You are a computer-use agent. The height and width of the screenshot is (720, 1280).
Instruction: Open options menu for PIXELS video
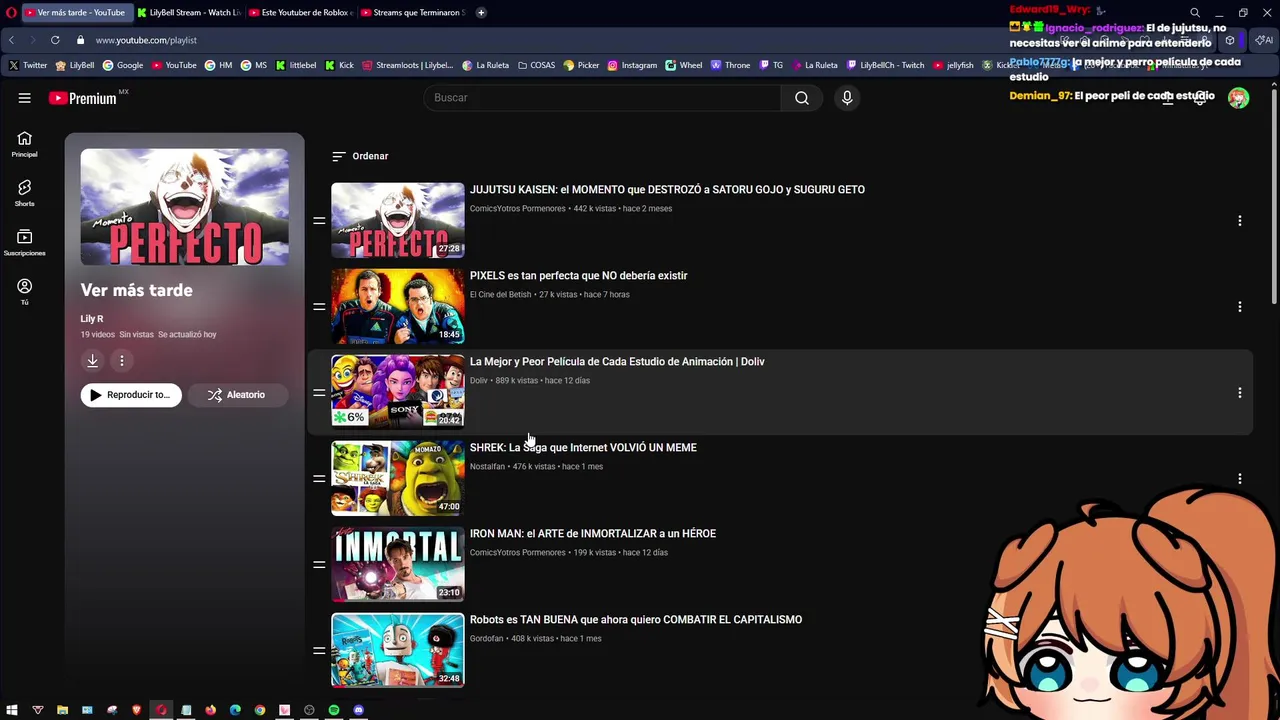pyautogui.click(x=1240, y=307)
